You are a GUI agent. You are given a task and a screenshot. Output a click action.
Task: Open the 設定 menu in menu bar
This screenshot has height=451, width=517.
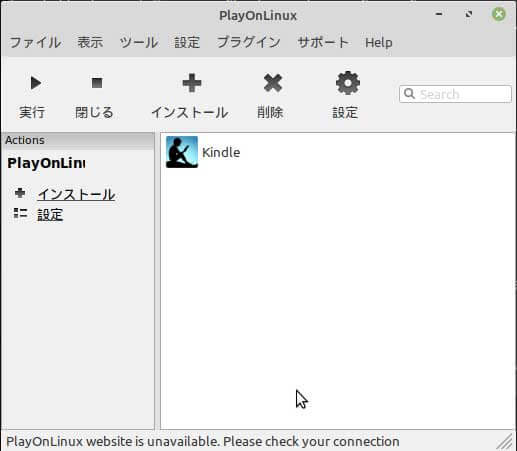[187, 42]
